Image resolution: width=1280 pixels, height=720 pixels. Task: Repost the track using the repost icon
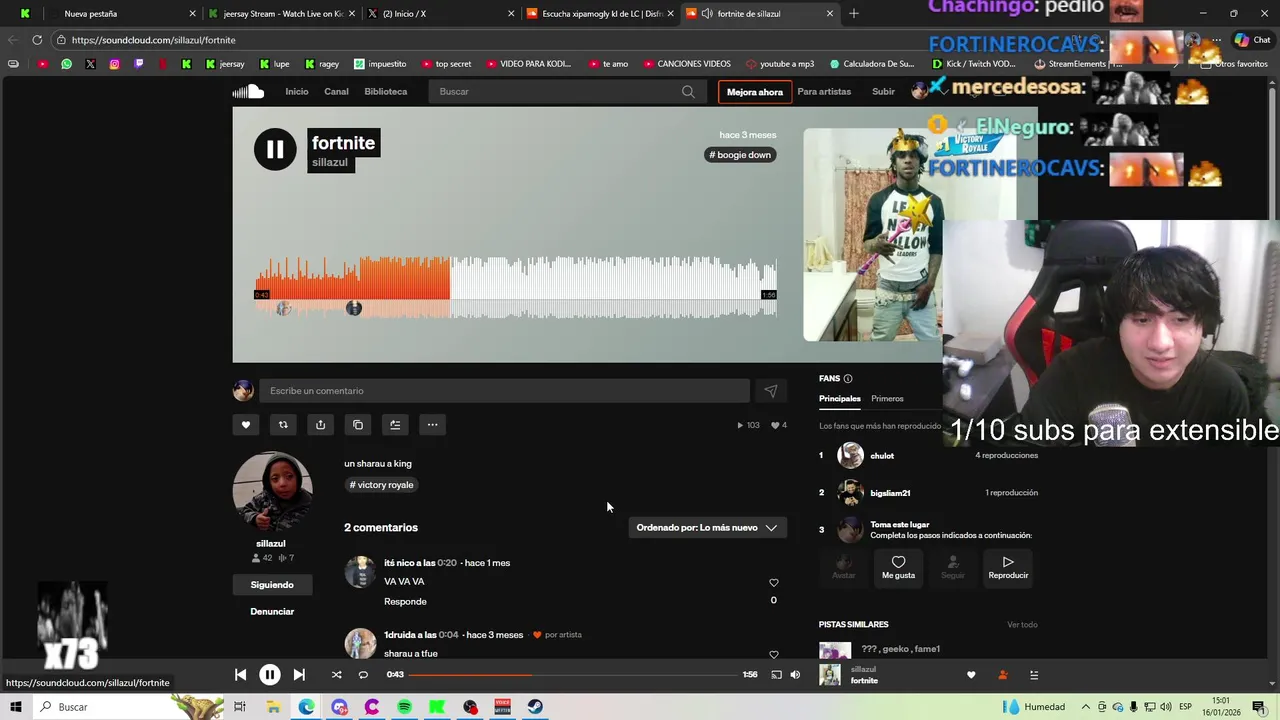coord(283,425)
